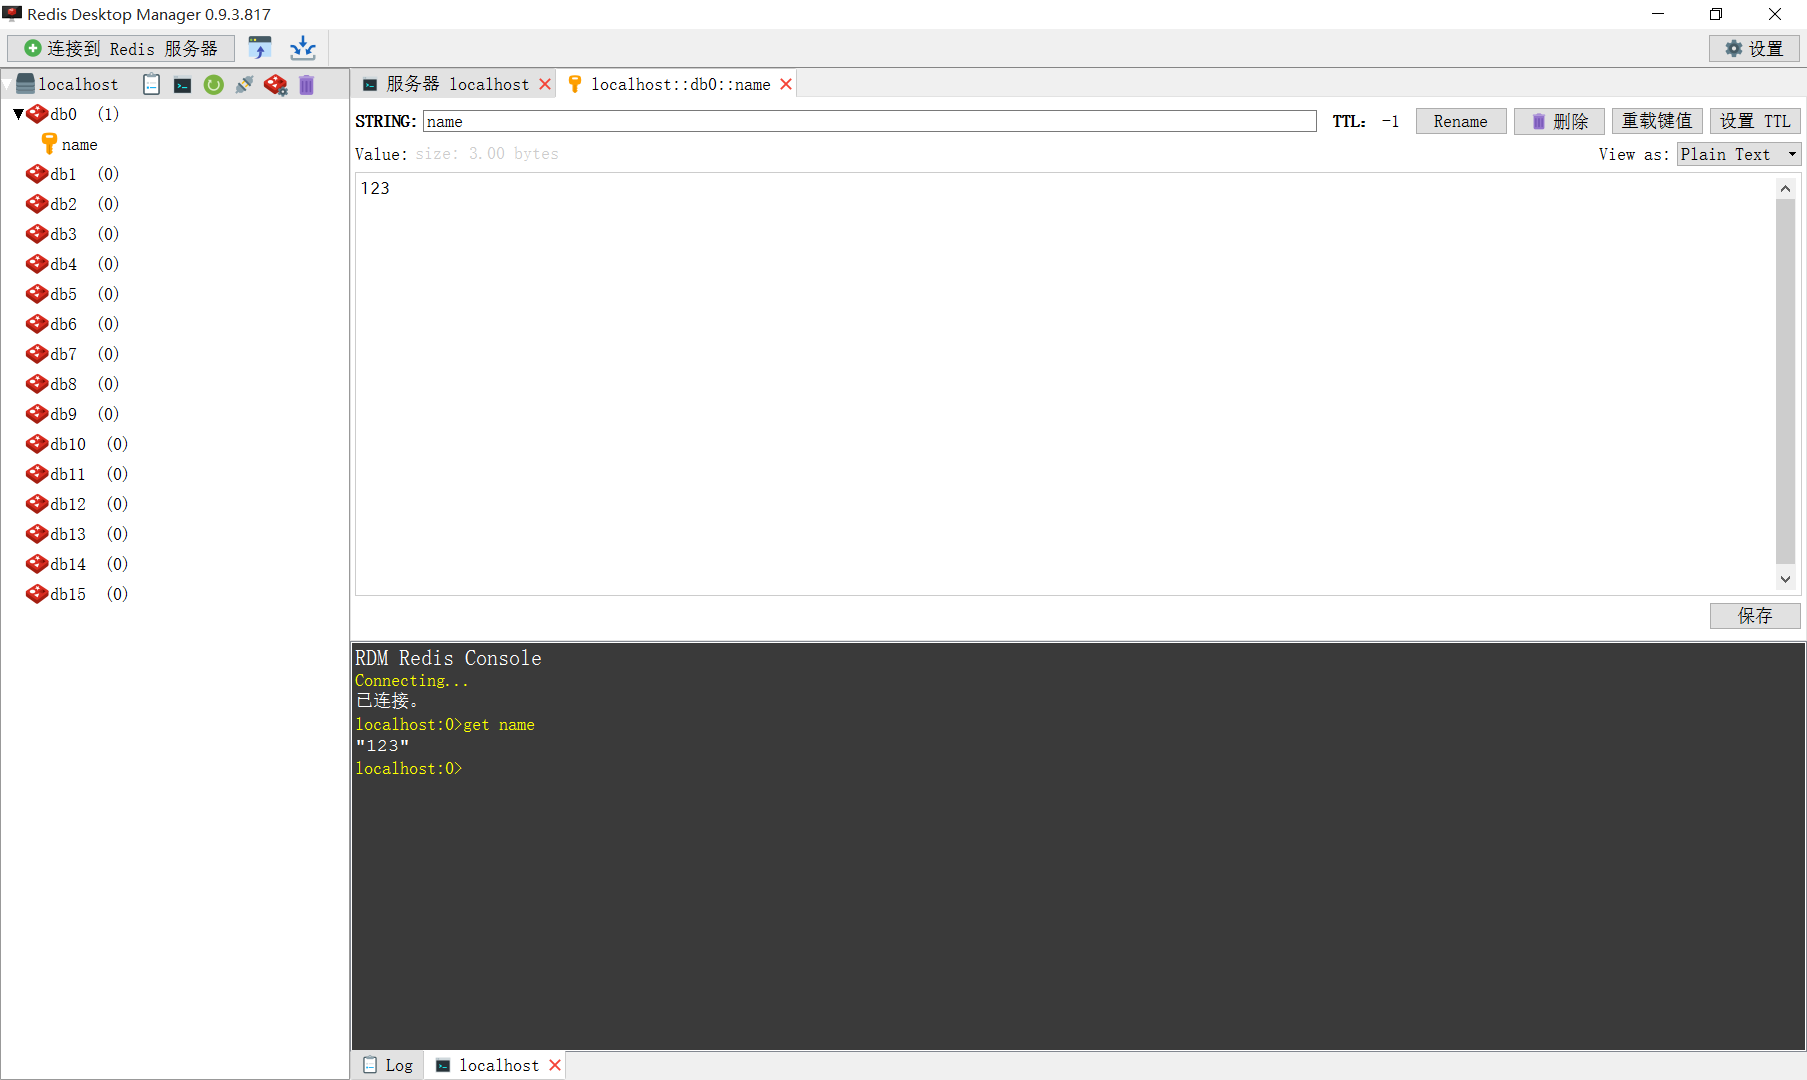Disconnect localhost using the plug icon
The image size is (1807, 1080).
244,85
